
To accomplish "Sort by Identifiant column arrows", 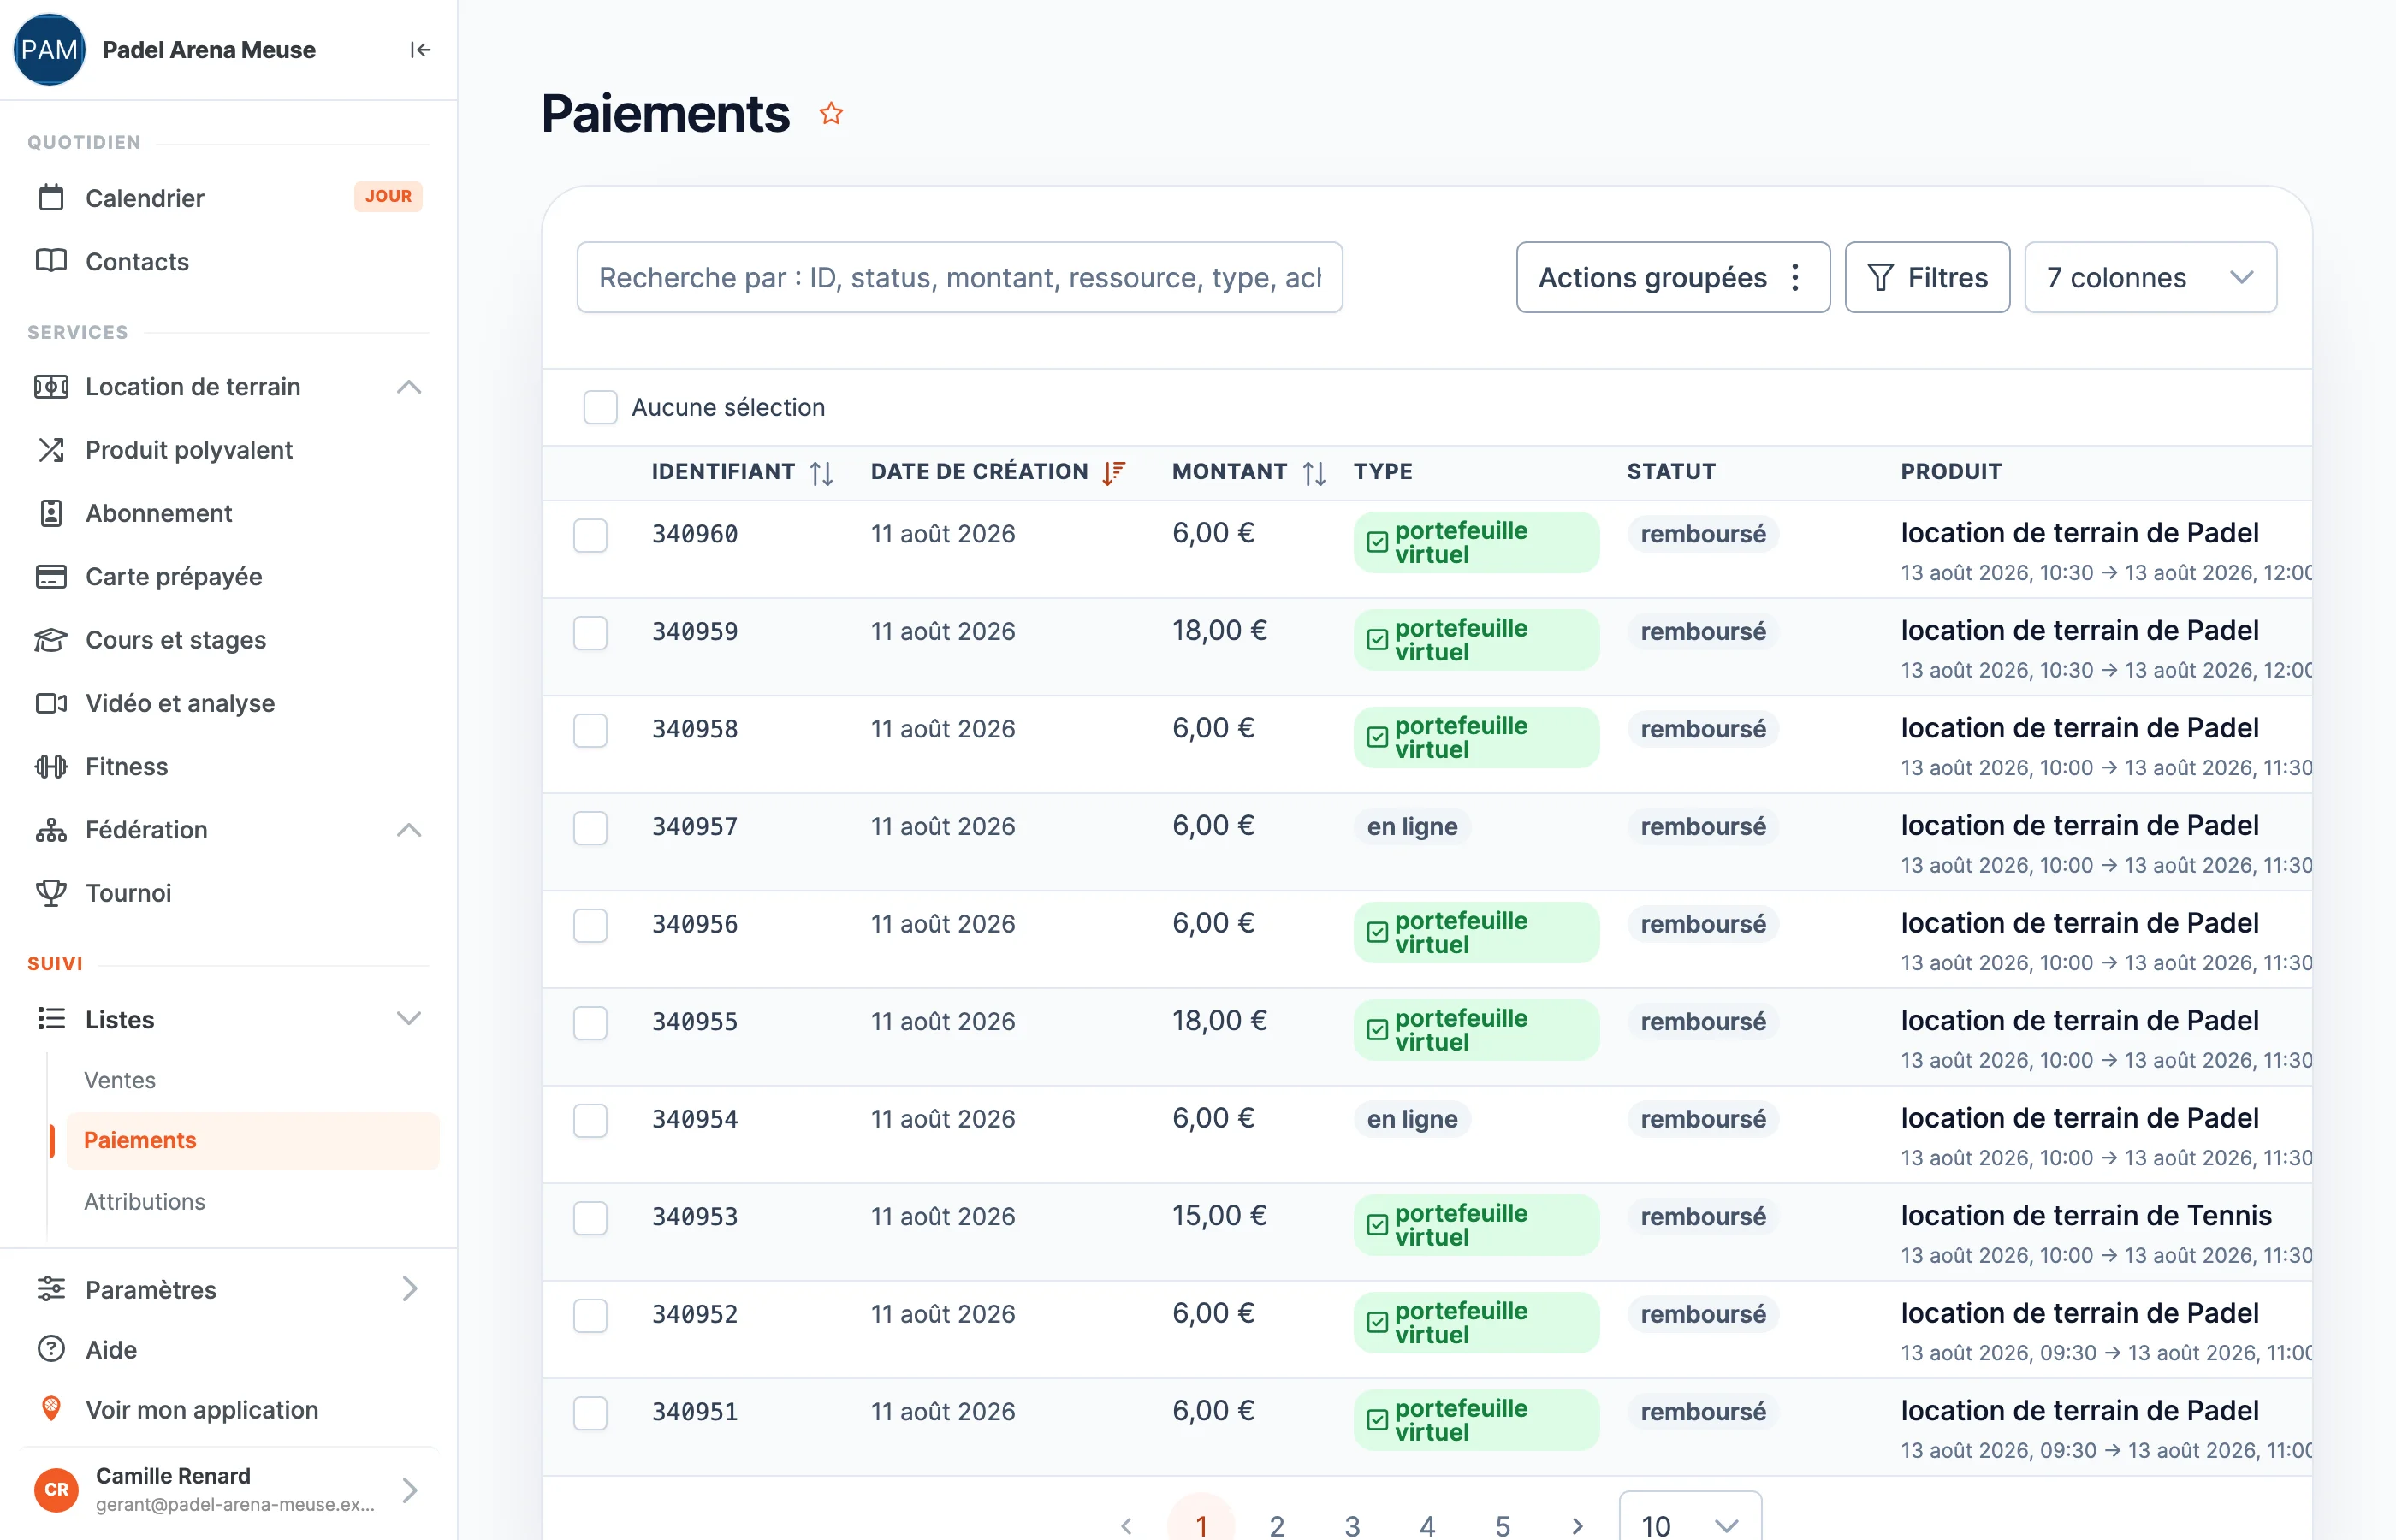I will (821, 473).
